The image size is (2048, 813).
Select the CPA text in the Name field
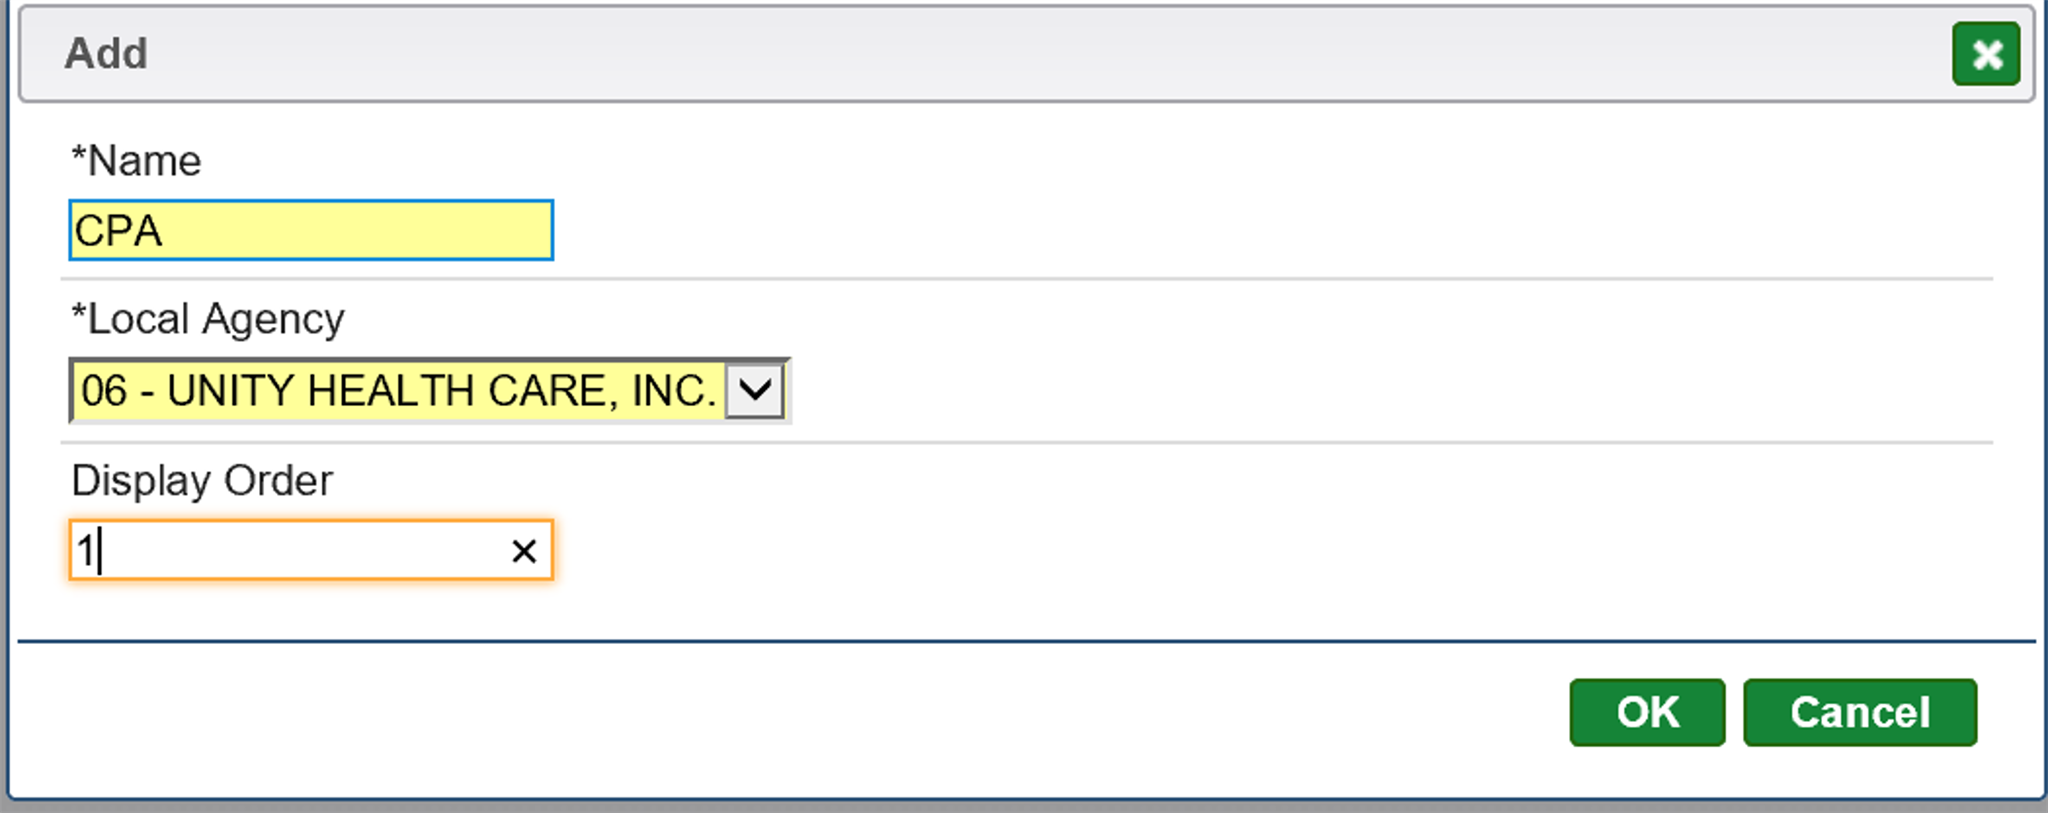click(x=118, y=231)
